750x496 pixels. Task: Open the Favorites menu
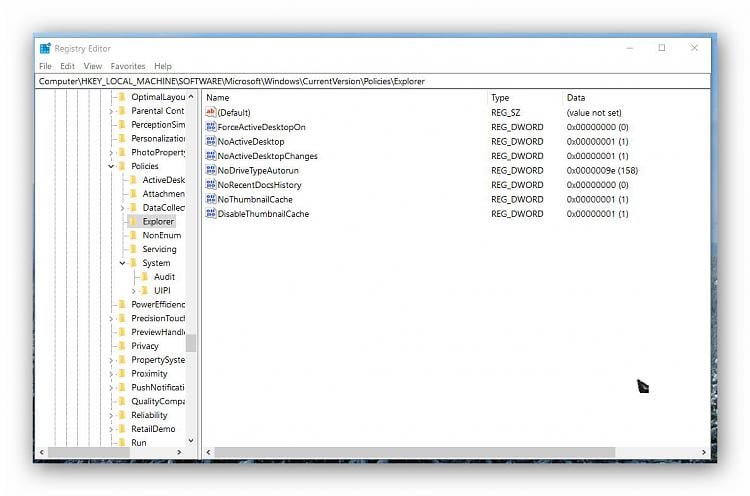128,66
